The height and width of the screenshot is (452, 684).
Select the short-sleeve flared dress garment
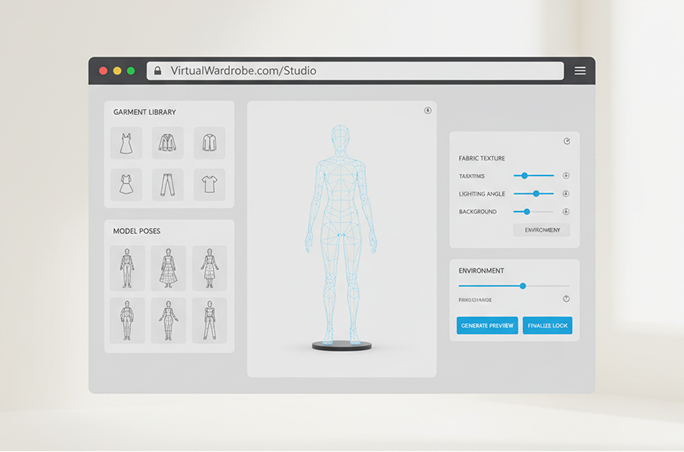126,184
